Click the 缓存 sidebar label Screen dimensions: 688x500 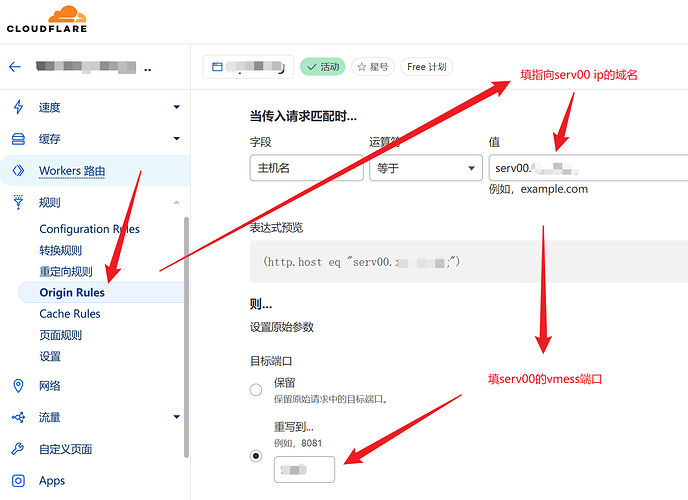click(50, 139)
